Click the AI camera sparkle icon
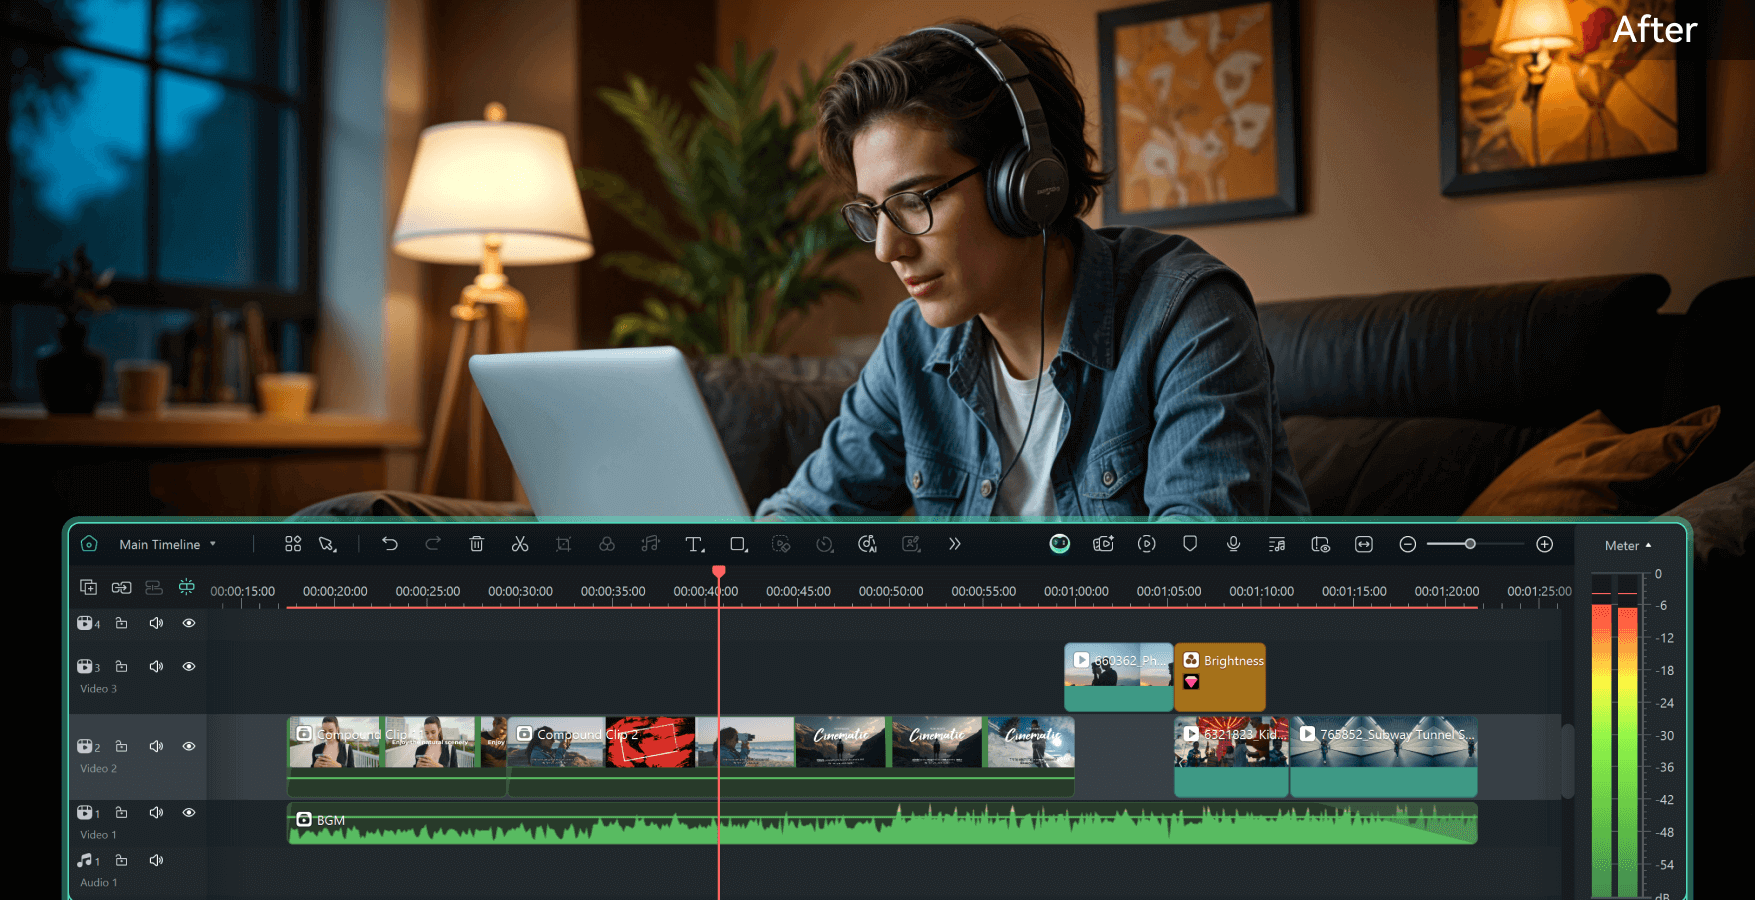Image resolution: width=1755 pixels, height=900 pixels. point(1104,544)
